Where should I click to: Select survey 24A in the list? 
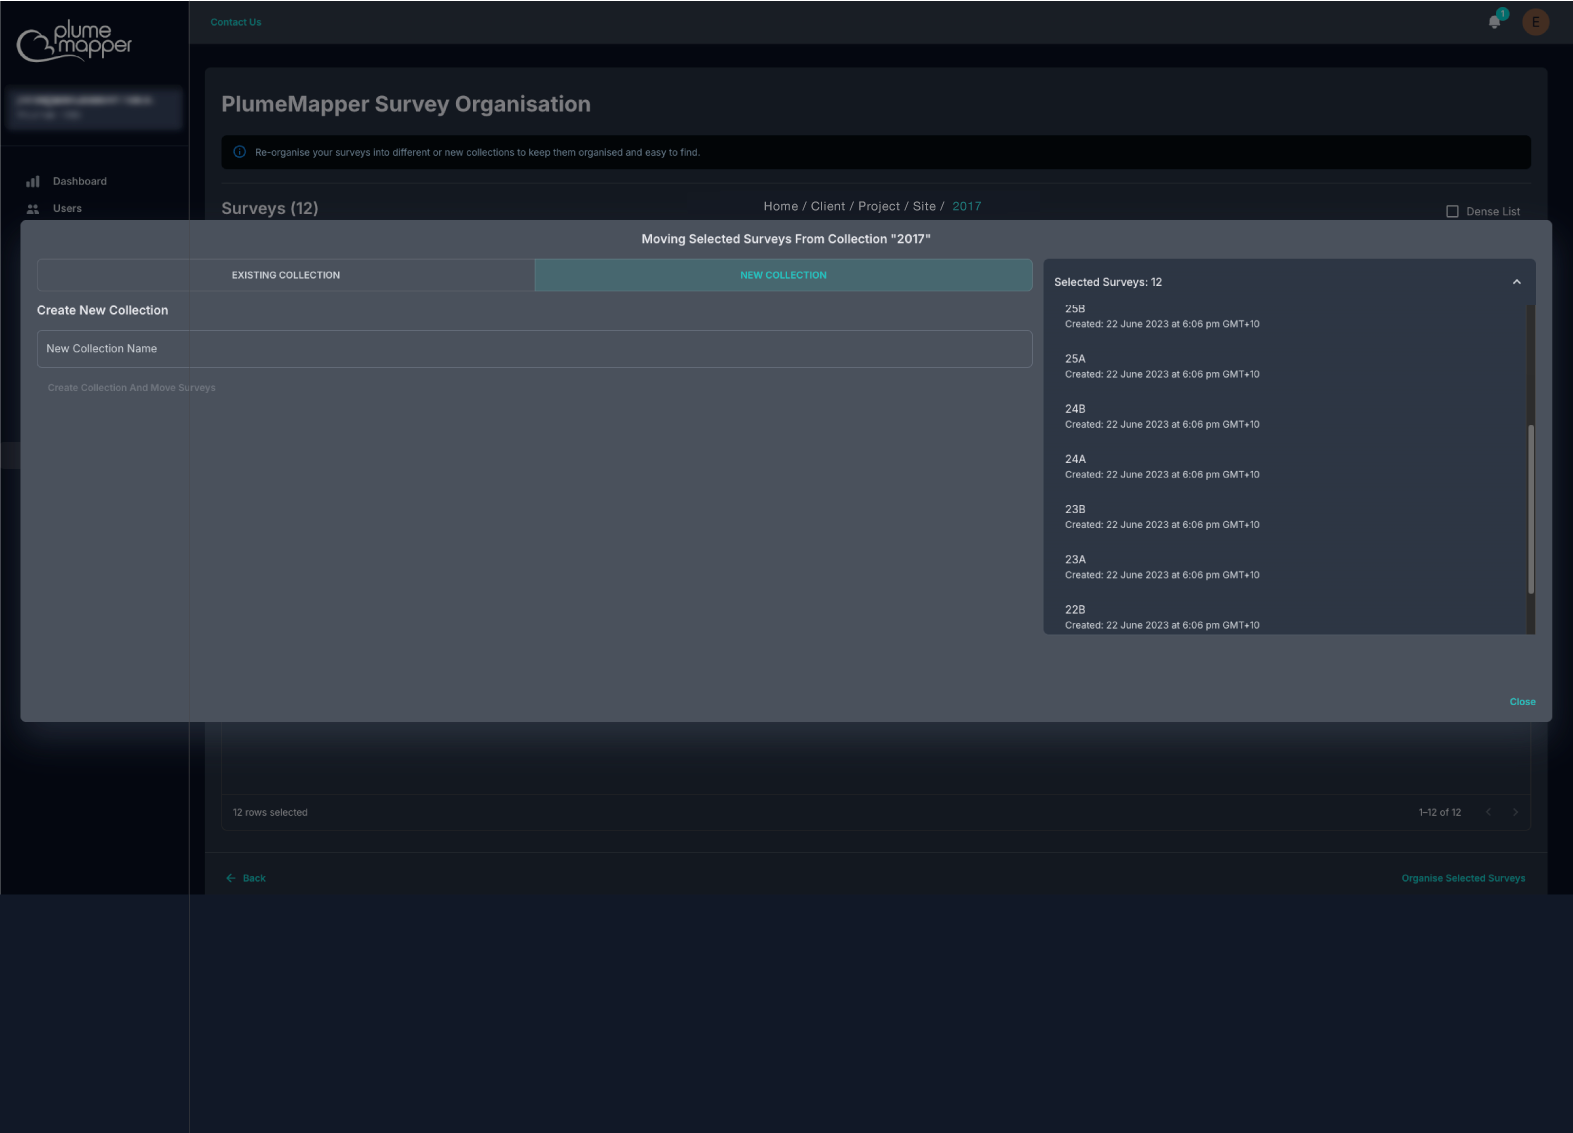click(1162, 466)
